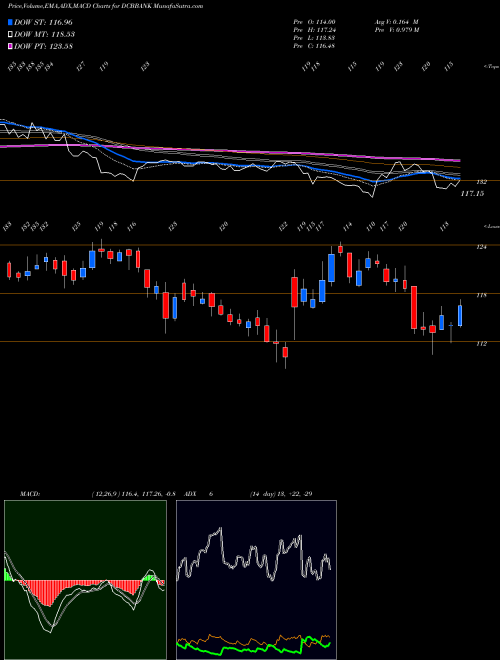Click the '<-Lows' label at right edge
500x660 pixels.
pos(491,226)
